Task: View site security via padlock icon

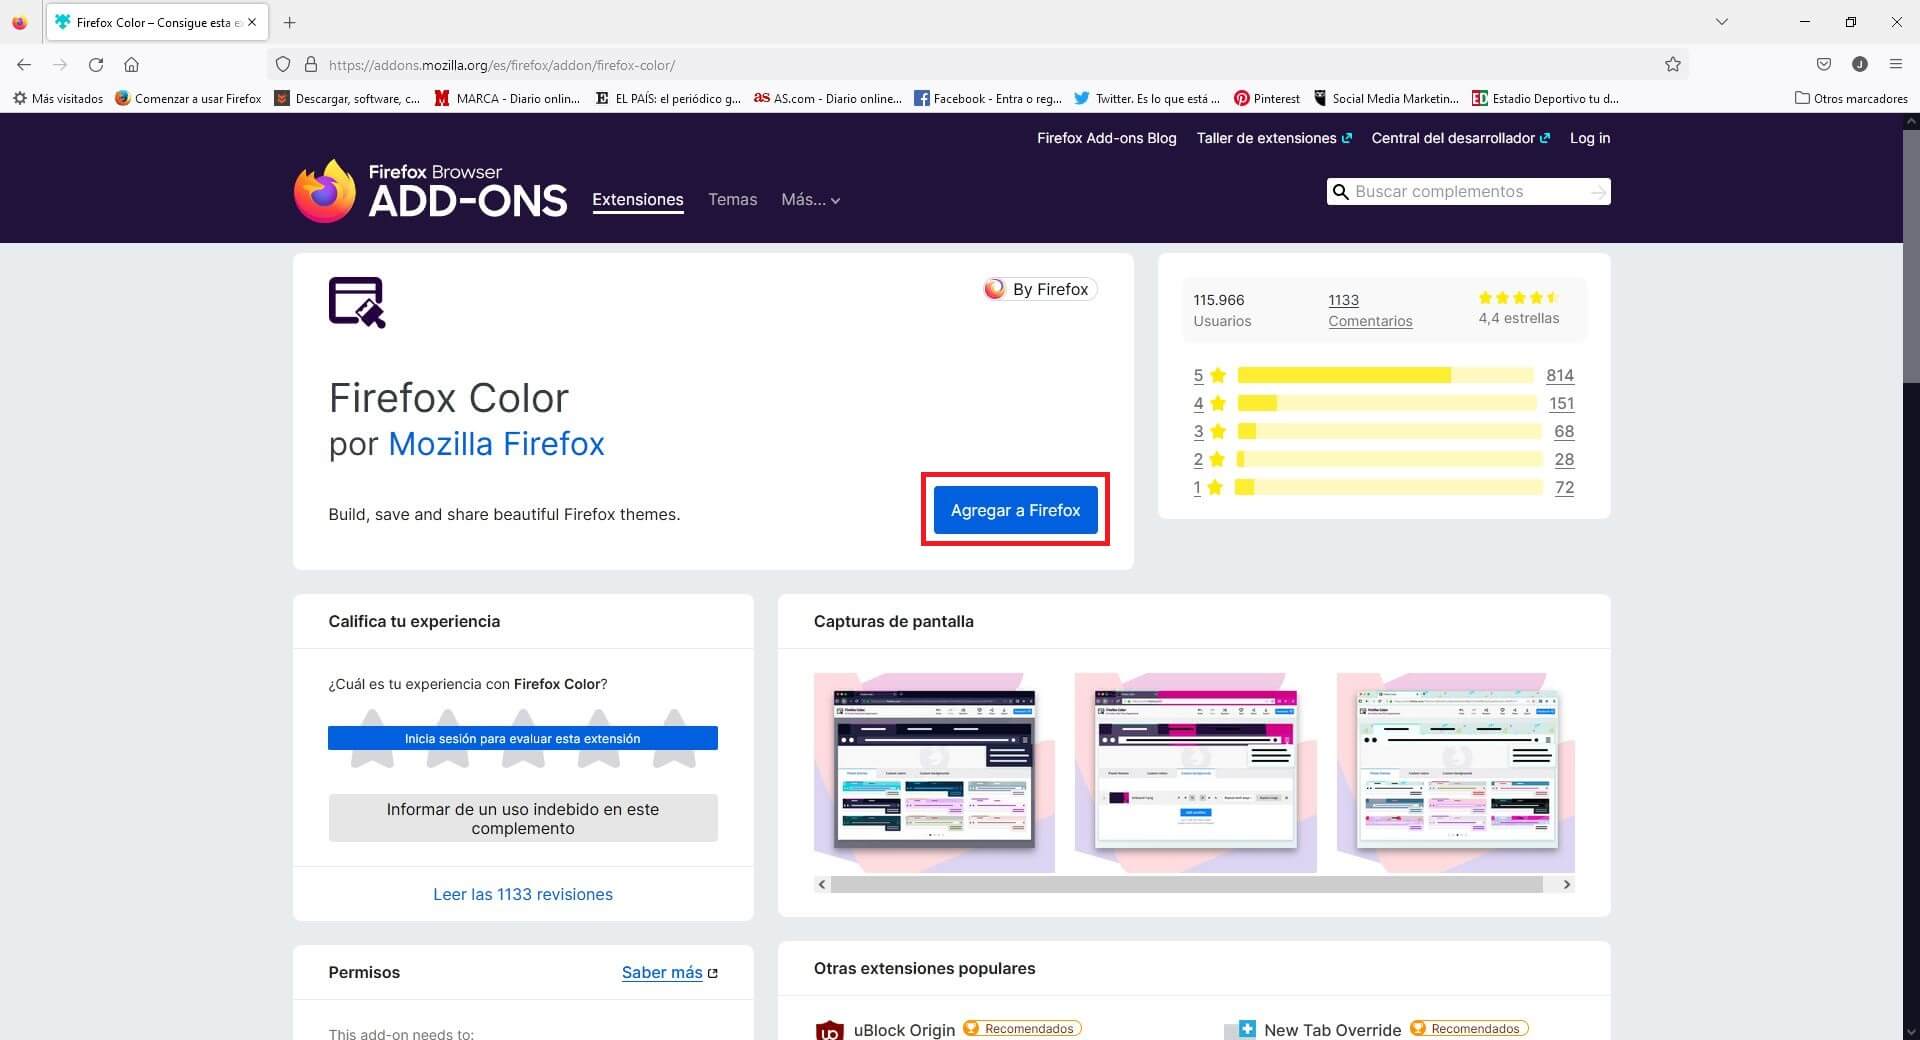Action: point(310,64)
